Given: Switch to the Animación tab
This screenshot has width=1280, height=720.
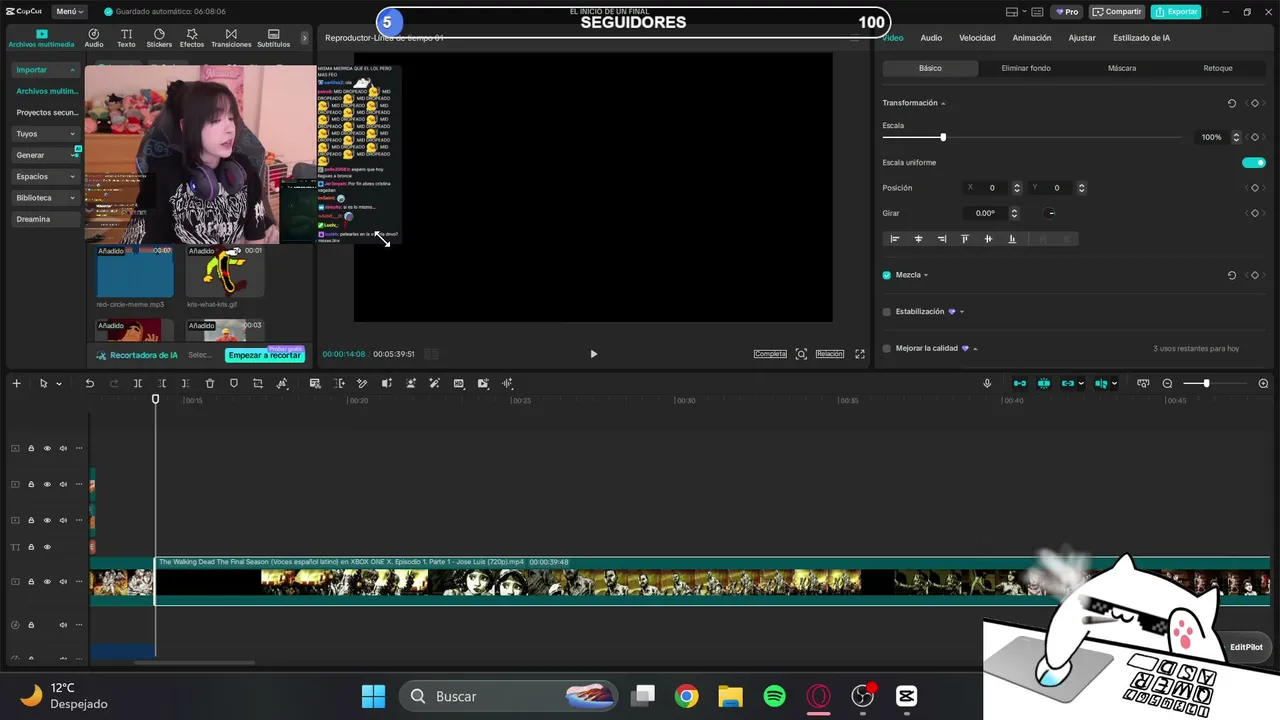Looking at the screenshot, I should (x=1032, y=38).
